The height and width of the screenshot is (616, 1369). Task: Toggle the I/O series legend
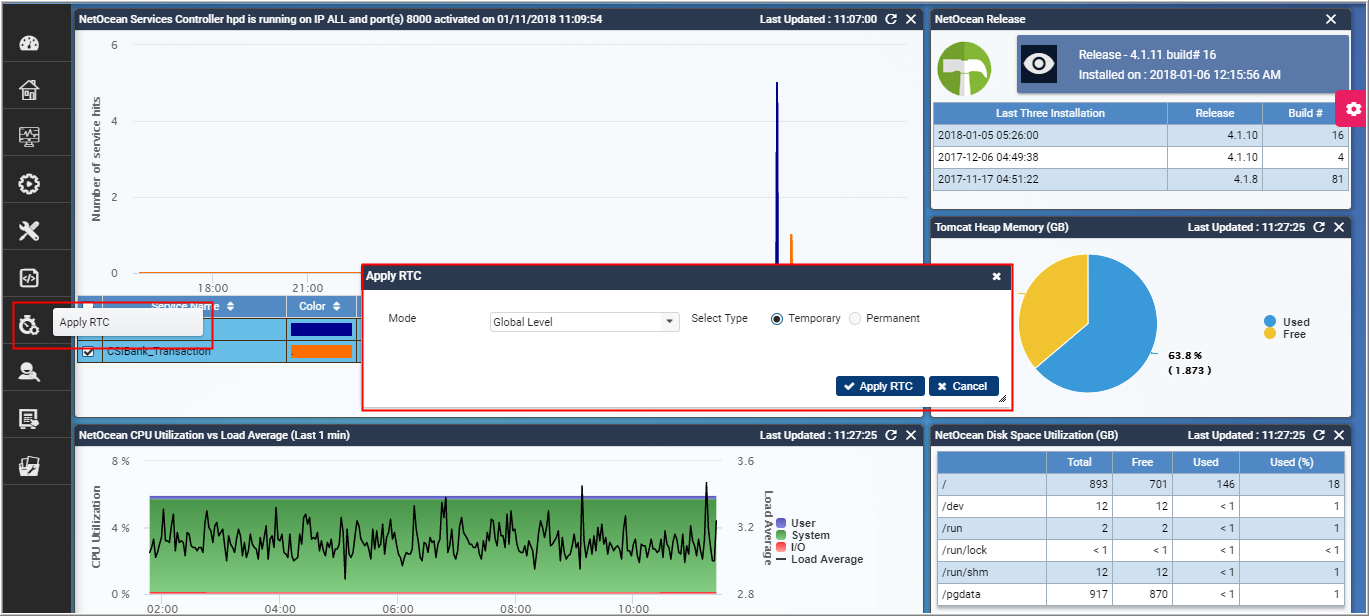click(793, 547)
